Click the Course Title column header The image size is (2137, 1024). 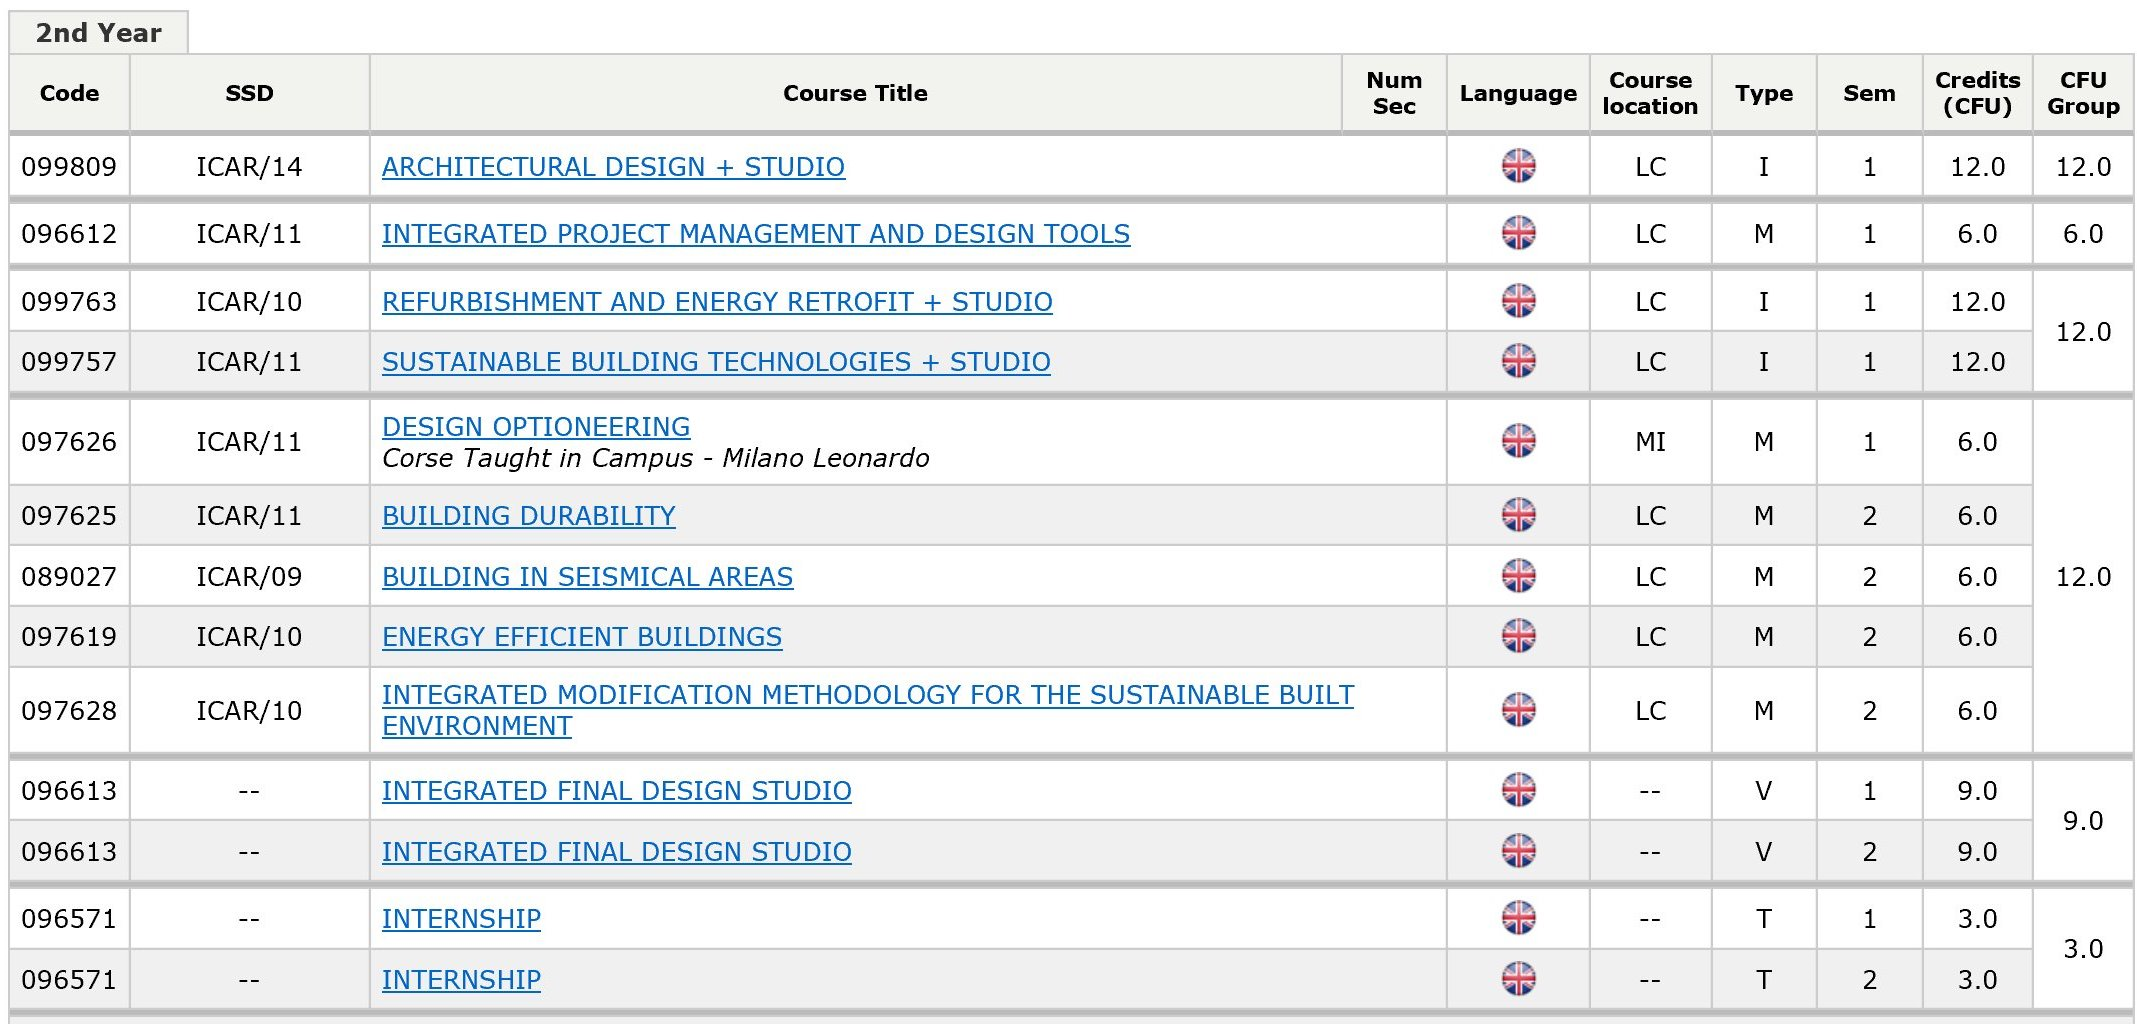click(x=854, y=93)
